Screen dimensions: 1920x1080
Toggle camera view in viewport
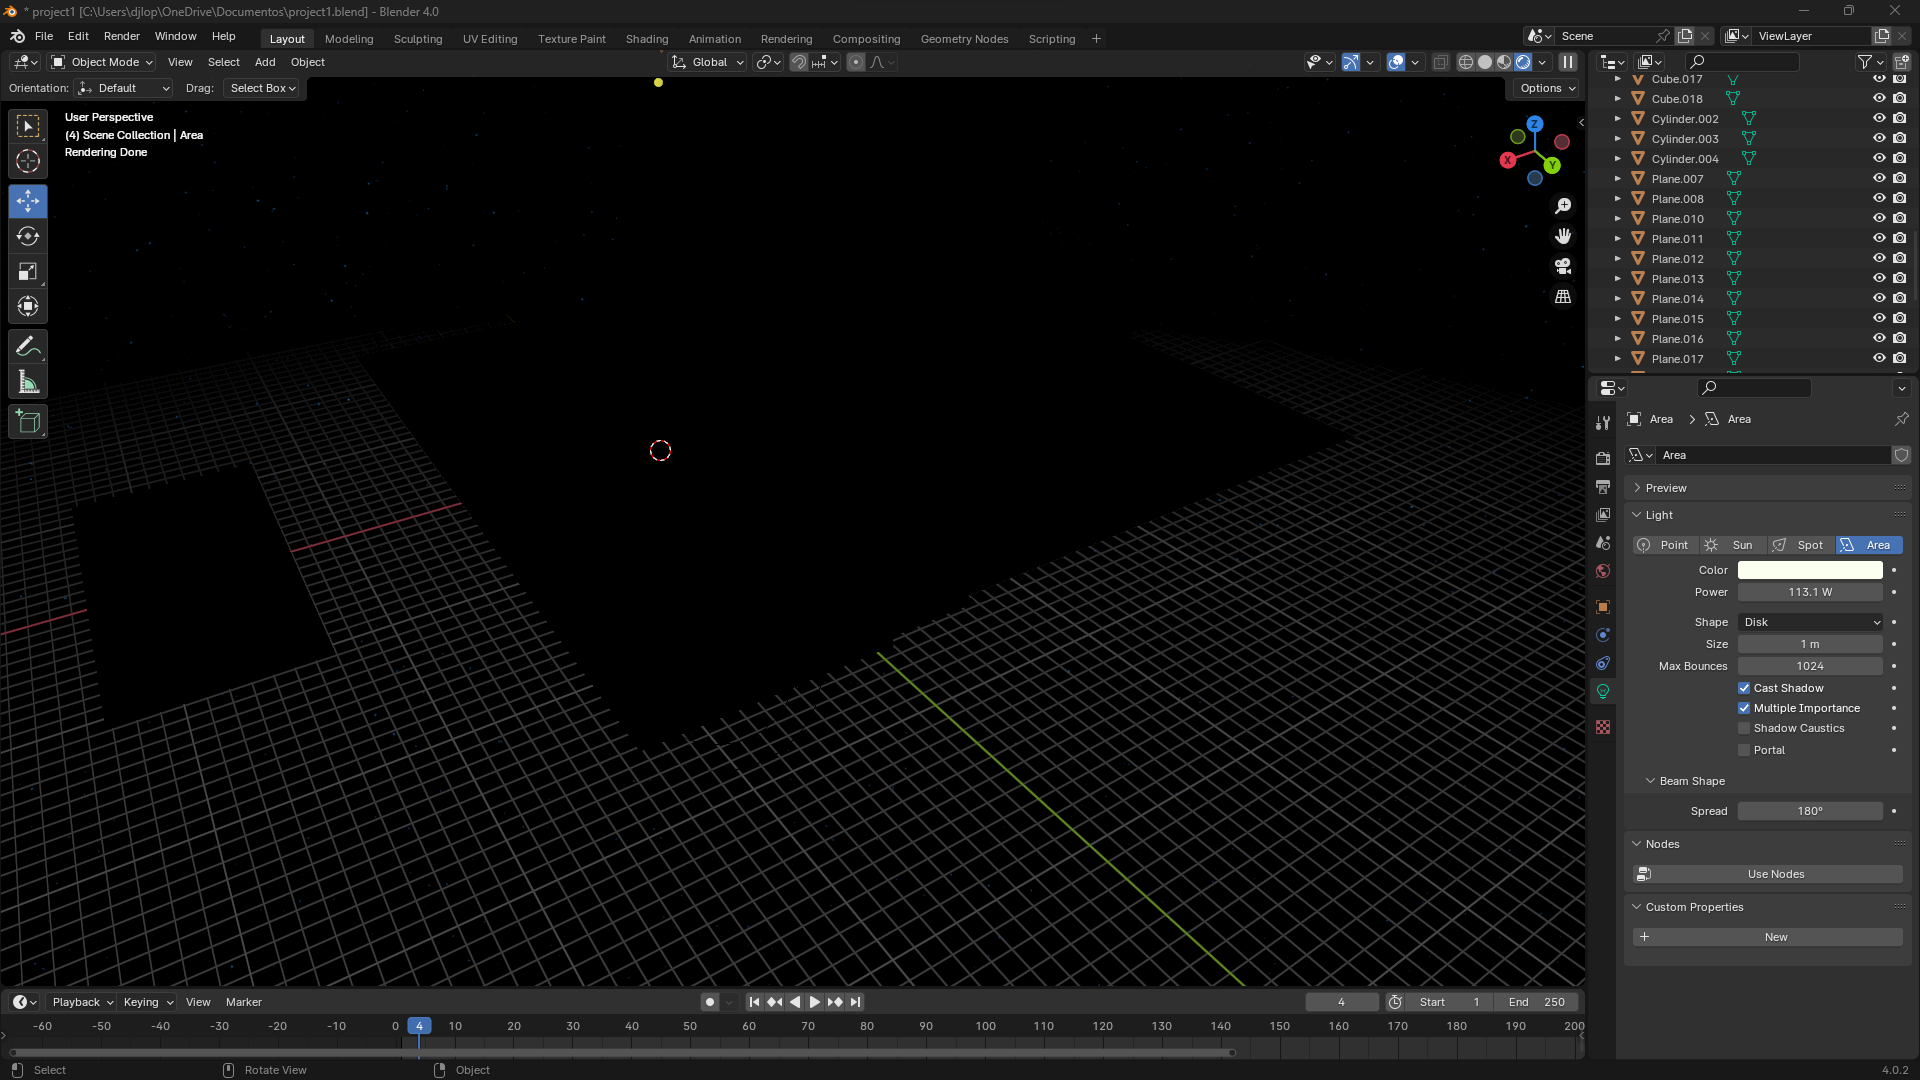pos(1563,267)
